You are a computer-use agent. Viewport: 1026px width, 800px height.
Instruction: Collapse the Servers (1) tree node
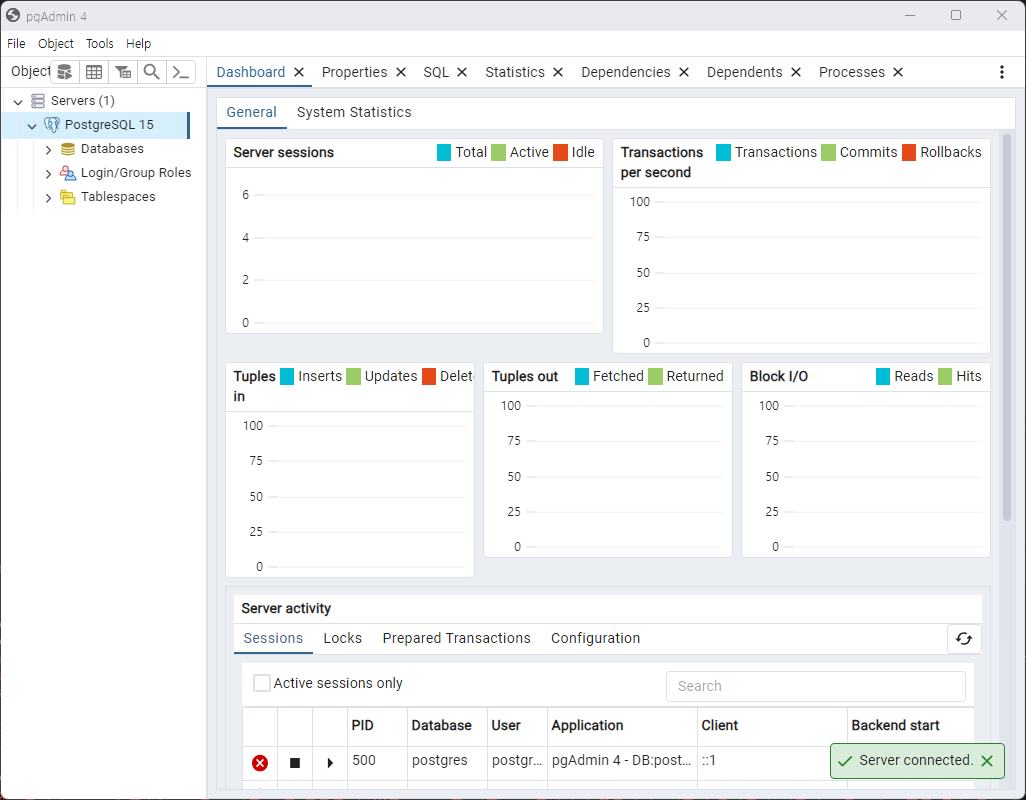point(18,101)
